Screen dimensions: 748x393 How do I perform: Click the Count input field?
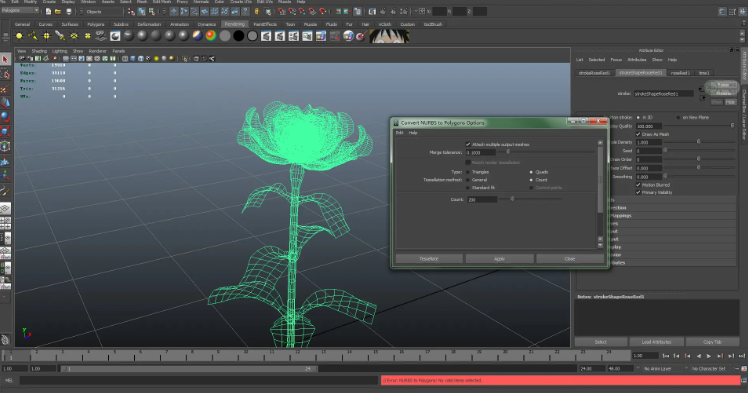click(x=482, y=199)
